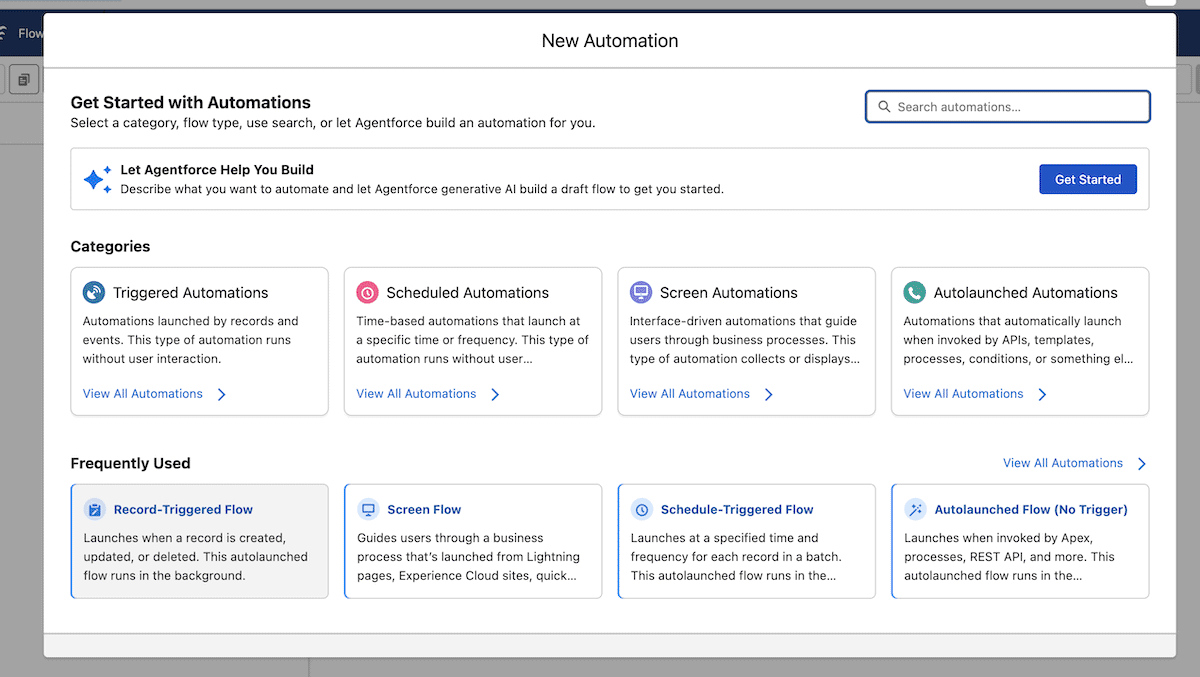Click the Screen Flow icon
The width and height of the screenshot is (1200, 677).
pos(368,510)
